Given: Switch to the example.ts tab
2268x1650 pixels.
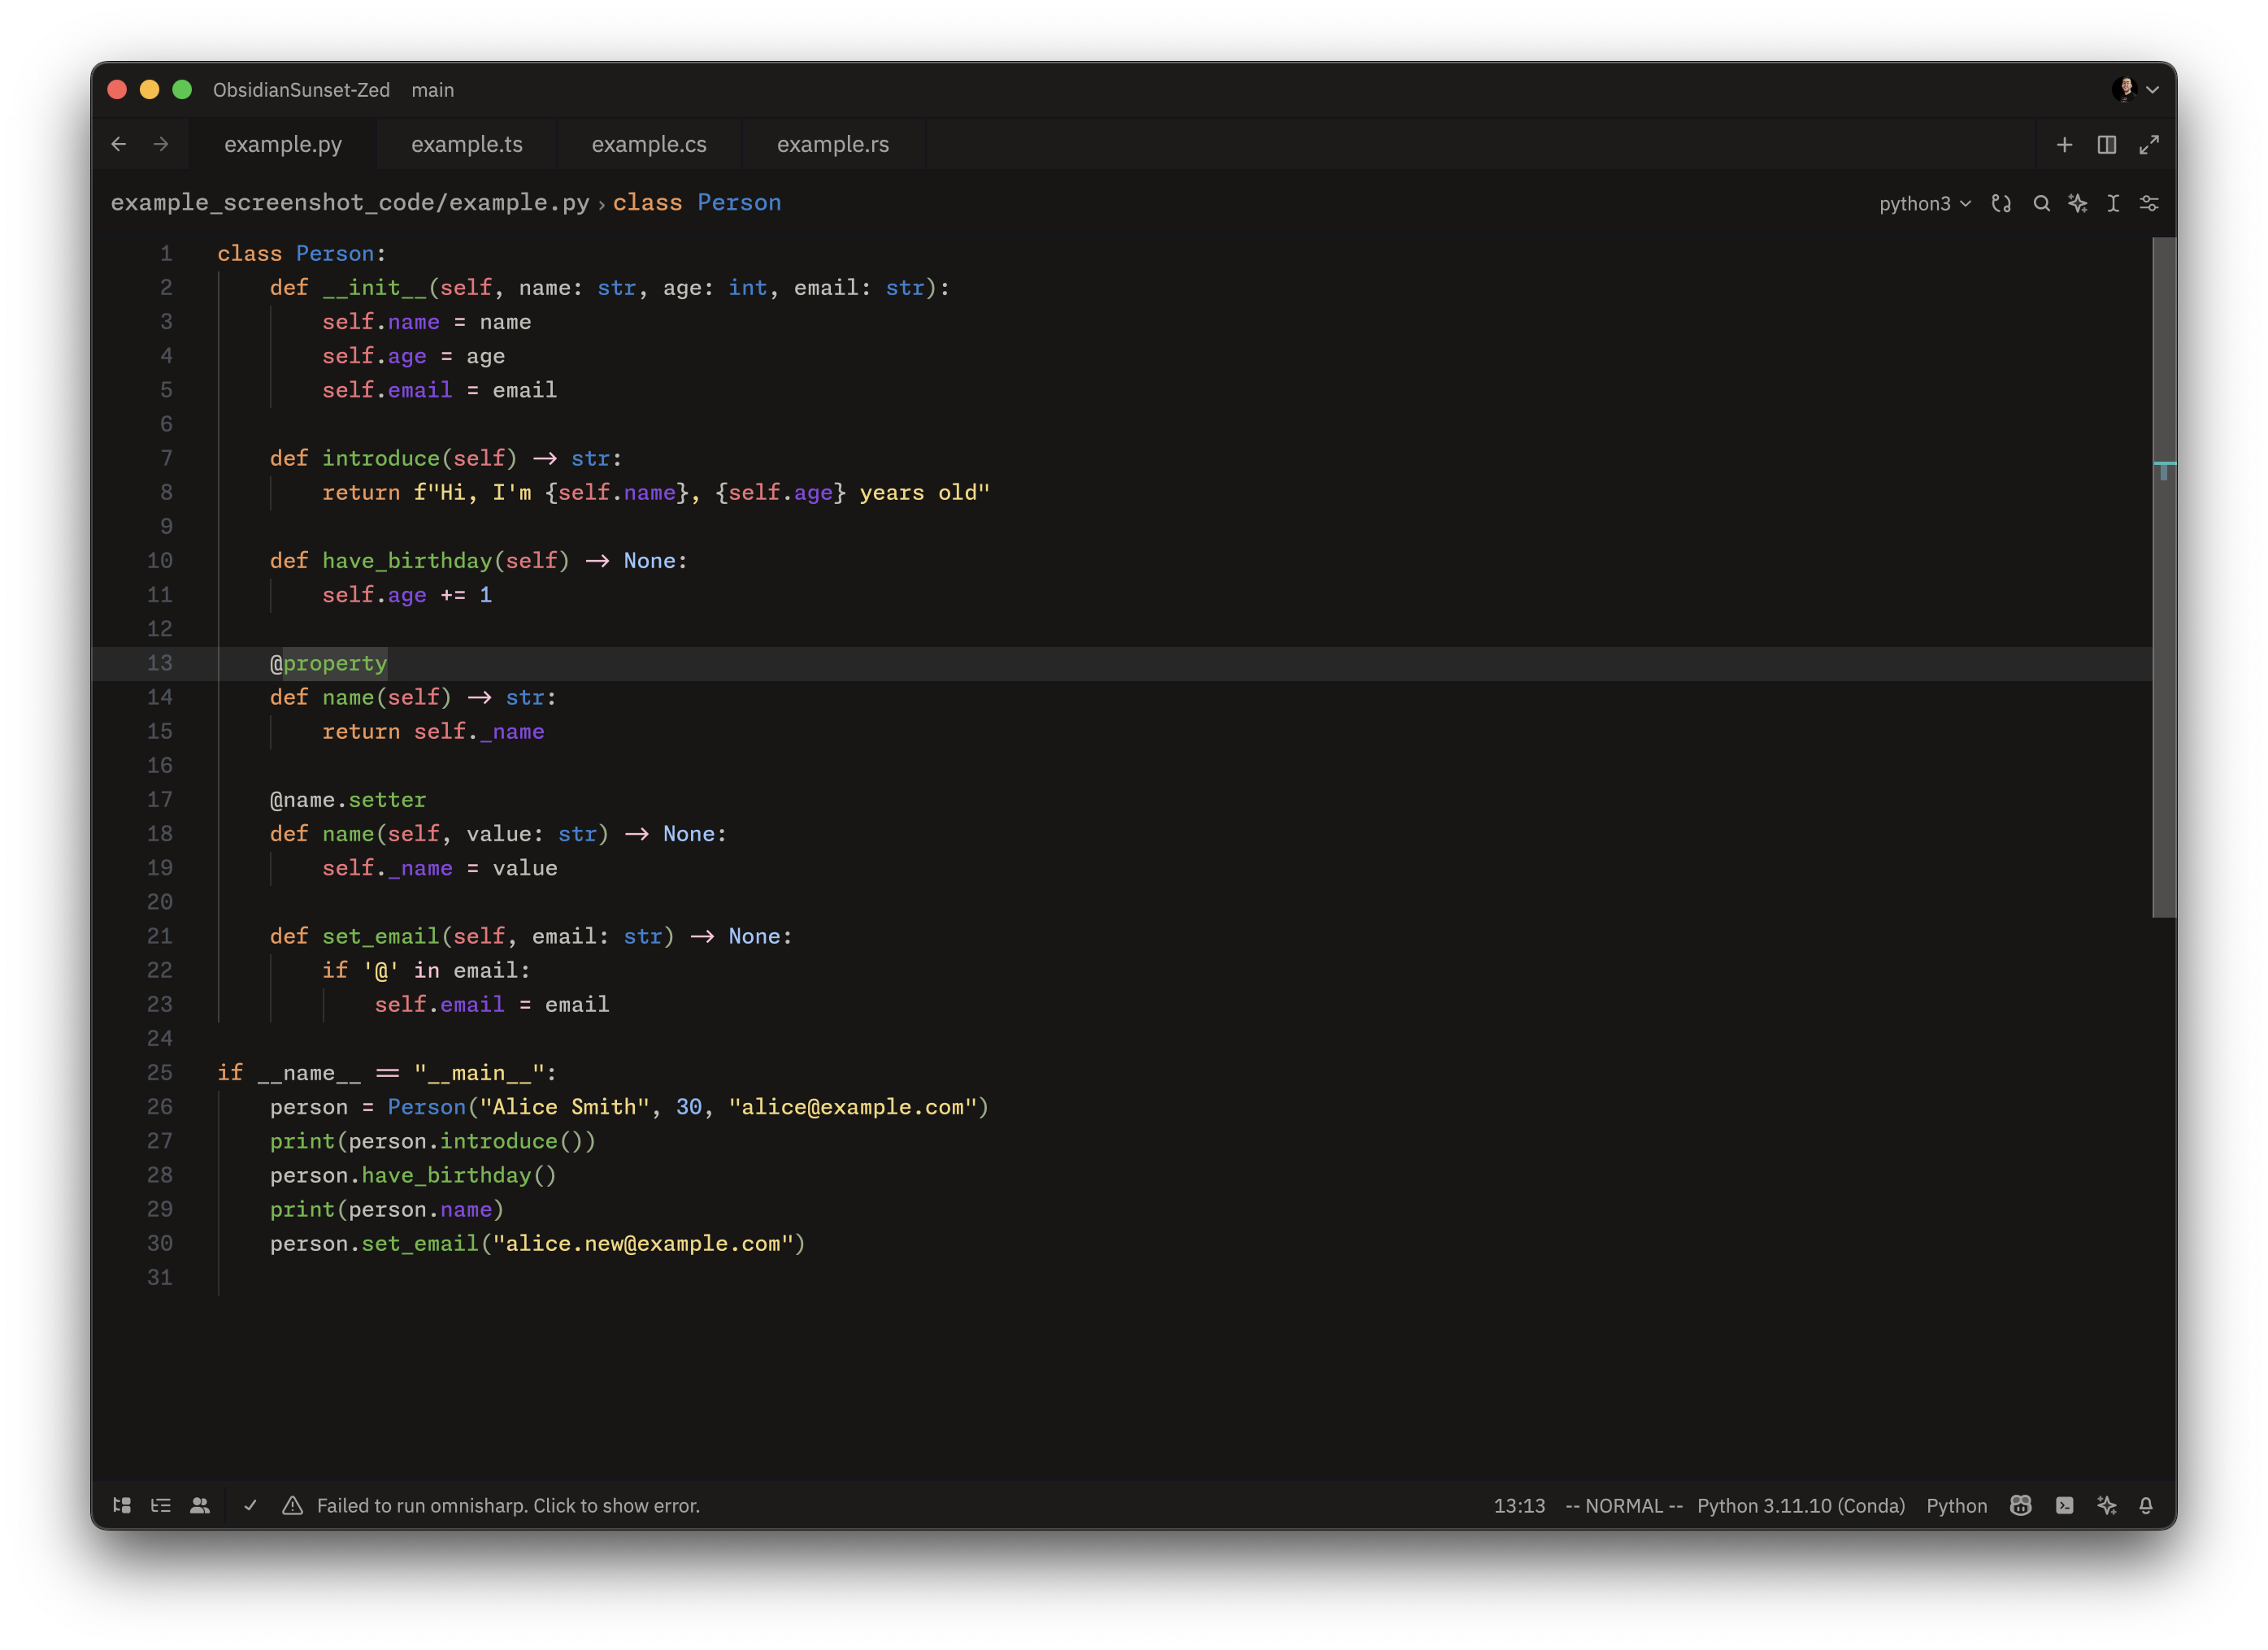Looking at the screenshot, I should coord(467,144).
